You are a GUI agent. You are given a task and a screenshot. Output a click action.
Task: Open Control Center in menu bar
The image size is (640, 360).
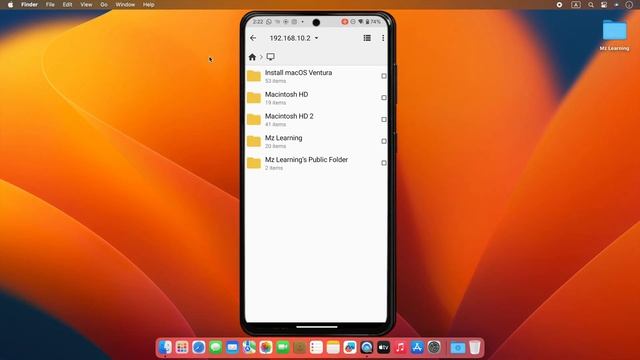coord(604,4)
